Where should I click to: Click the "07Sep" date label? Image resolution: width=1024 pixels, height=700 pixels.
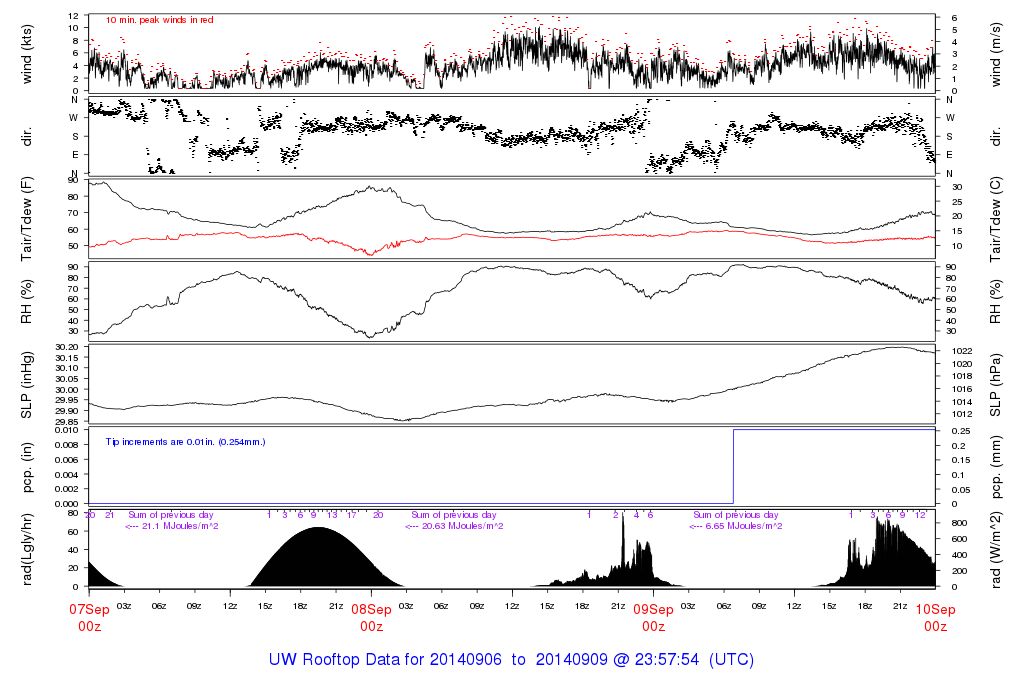89,610
